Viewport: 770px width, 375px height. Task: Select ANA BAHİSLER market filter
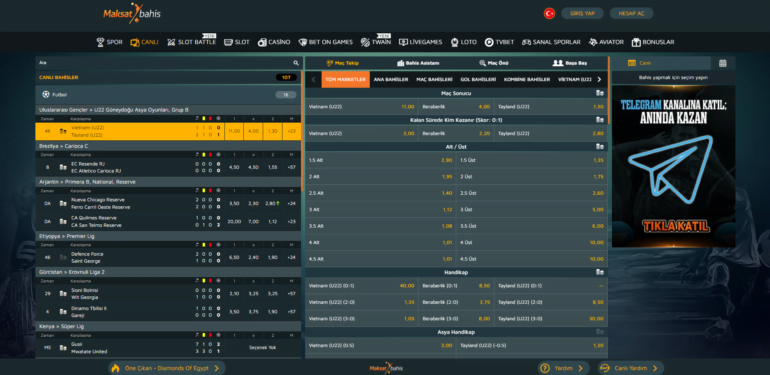pyautogui.click(x=391, y=80)
